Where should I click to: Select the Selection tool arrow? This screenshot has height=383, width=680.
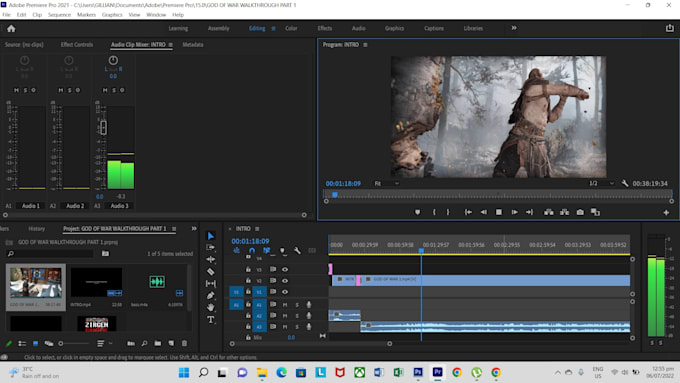point(211,236)
